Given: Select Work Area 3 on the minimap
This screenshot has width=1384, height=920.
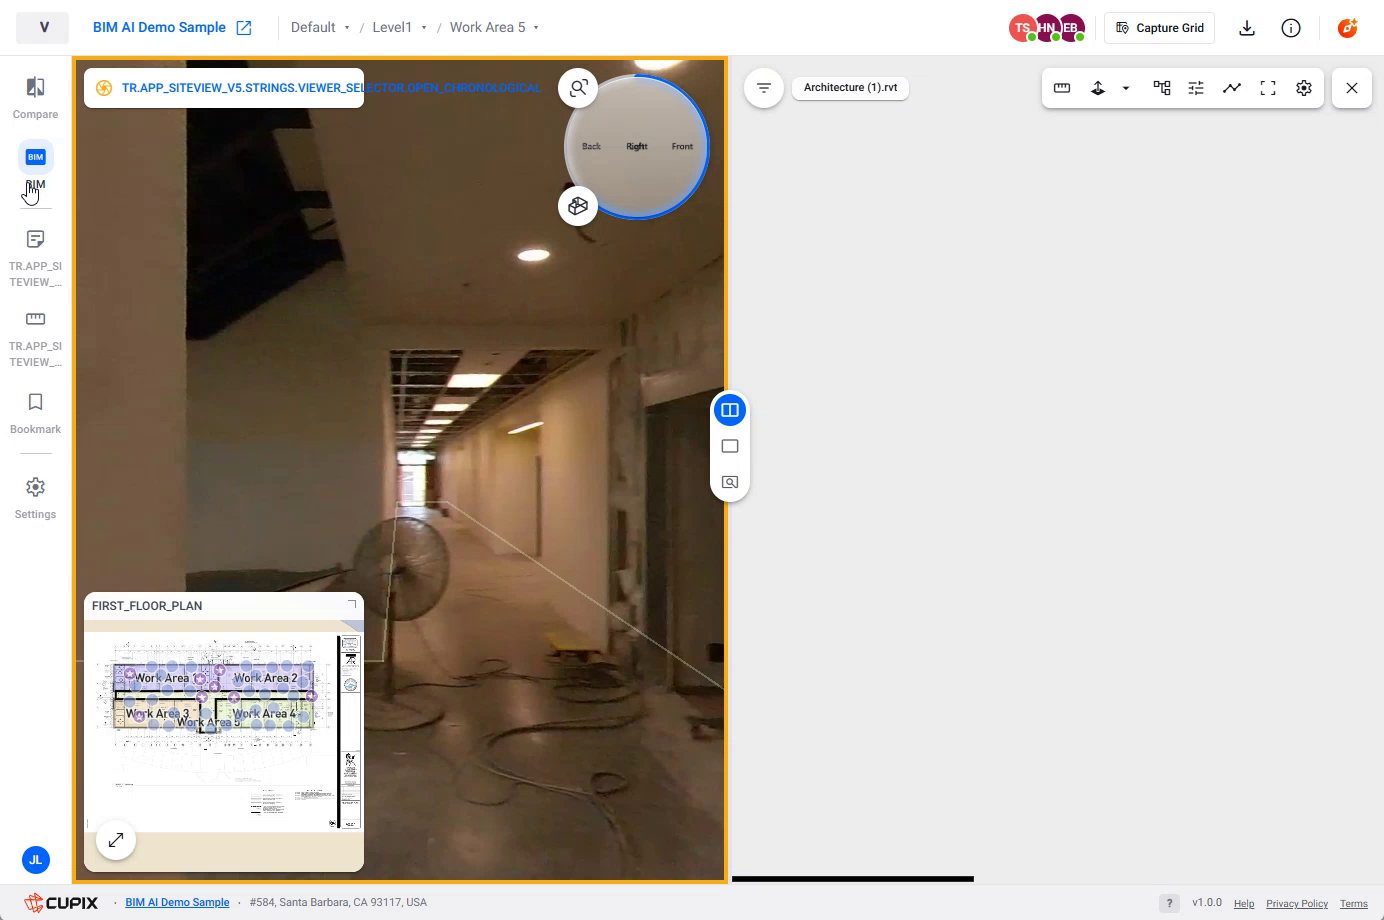Looking at the screenshot, I should point(157,714).
